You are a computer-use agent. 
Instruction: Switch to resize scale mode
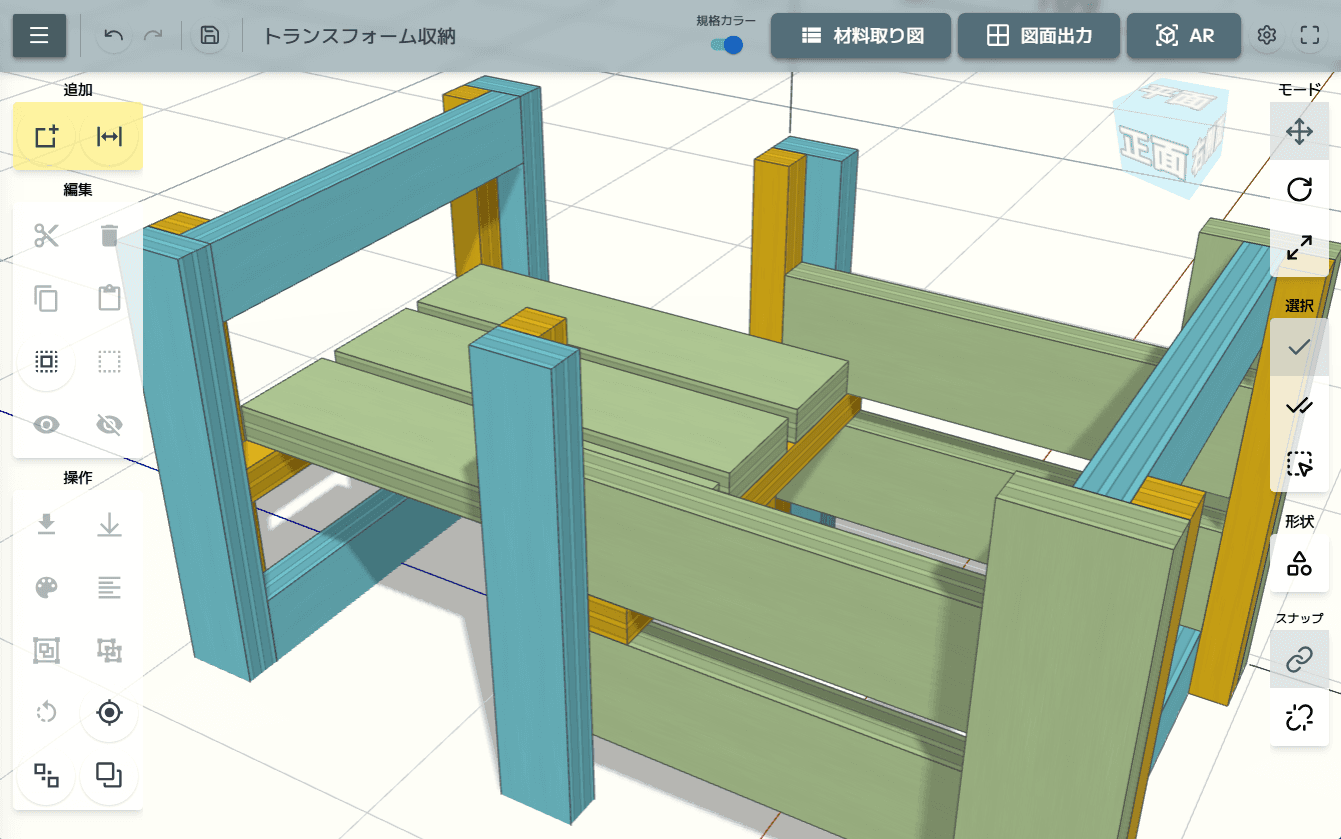coord(1299,247)
